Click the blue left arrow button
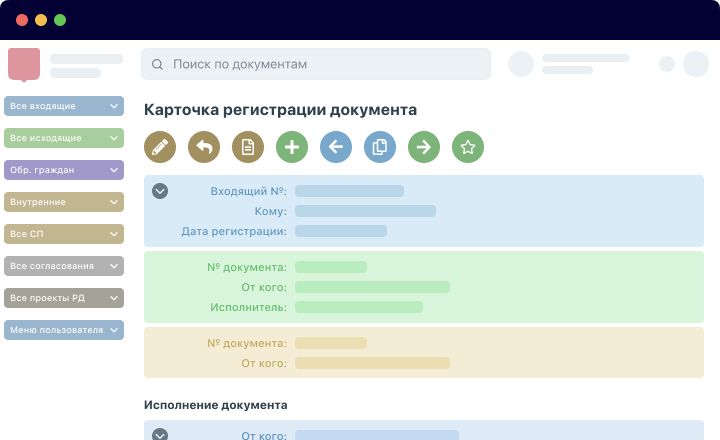This screenshot has width=720, height=440. 336,147
